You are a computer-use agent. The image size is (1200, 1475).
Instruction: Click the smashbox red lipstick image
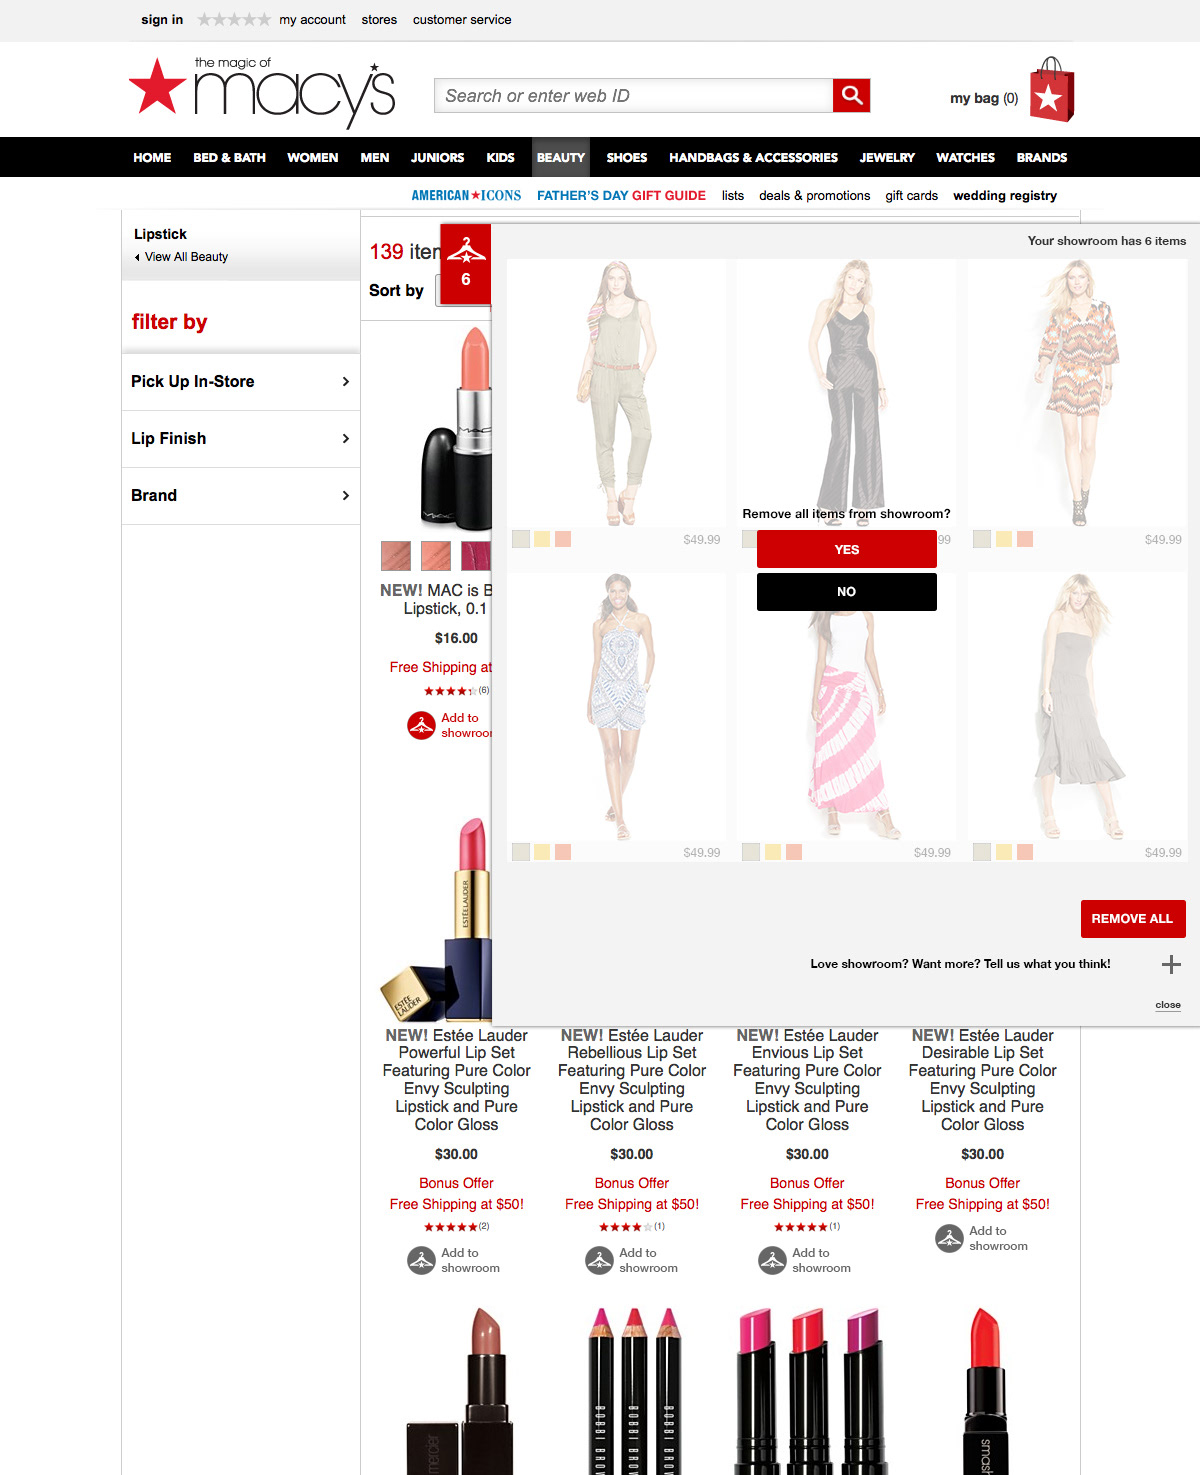point(984,1390)
